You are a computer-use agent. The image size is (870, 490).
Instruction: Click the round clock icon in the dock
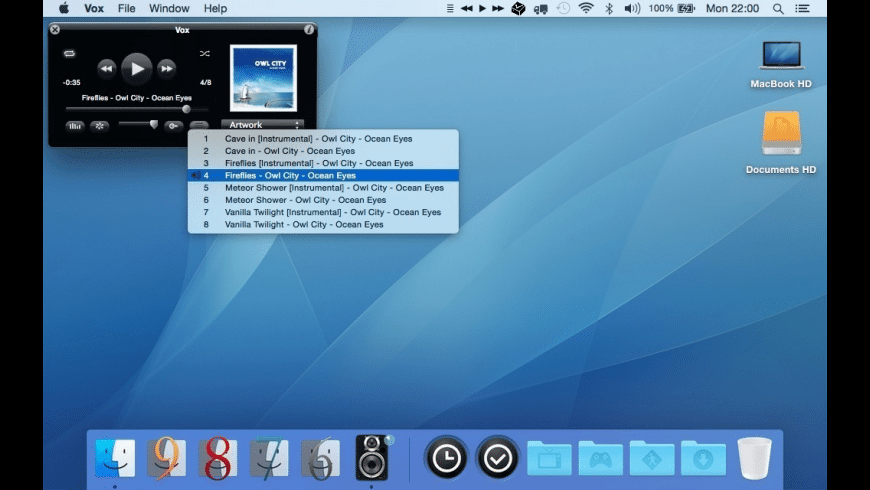(x=446, y=458)
